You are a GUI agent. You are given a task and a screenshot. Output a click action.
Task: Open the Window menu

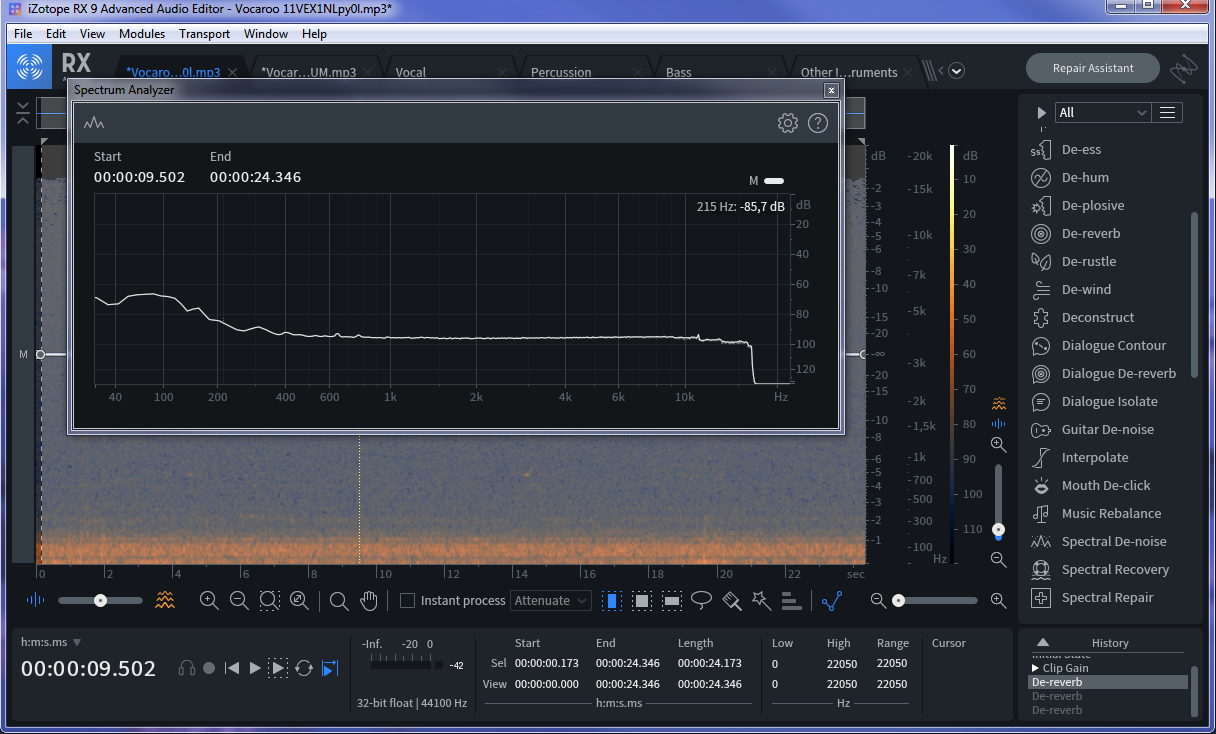tap(266, 34)
